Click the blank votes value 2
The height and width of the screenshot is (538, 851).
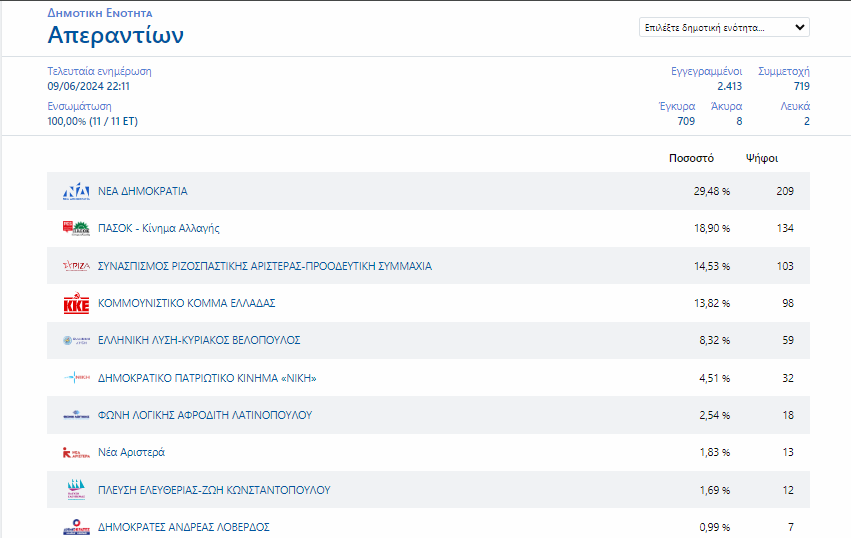[806, 121]
